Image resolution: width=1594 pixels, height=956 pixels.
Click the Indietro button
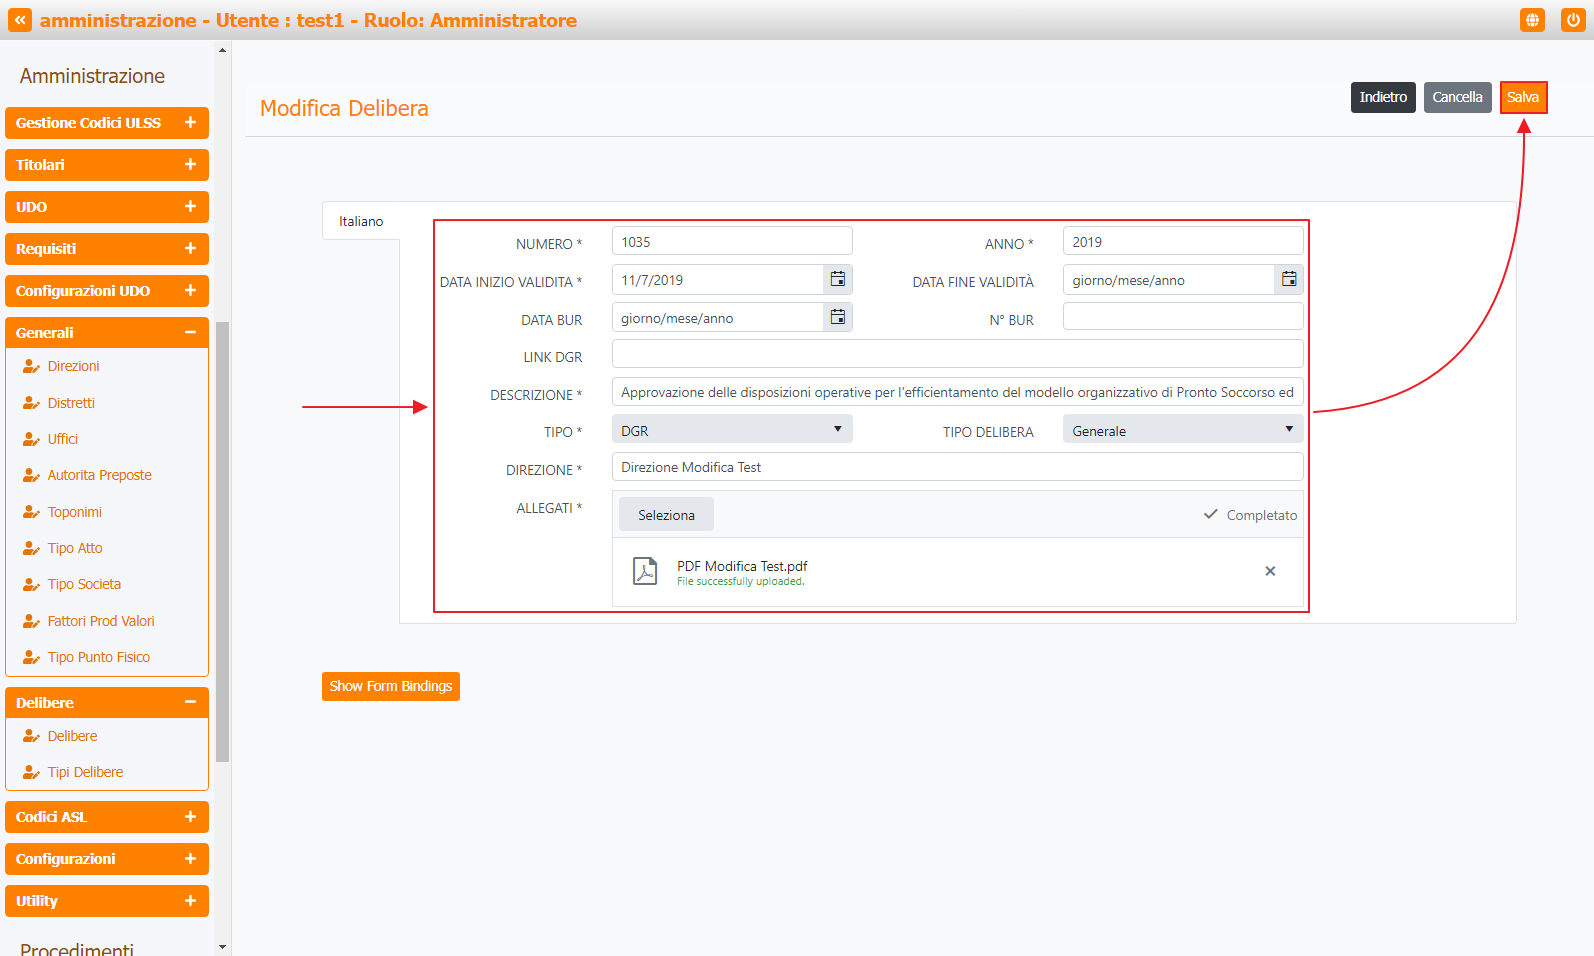pos(1382,97)
